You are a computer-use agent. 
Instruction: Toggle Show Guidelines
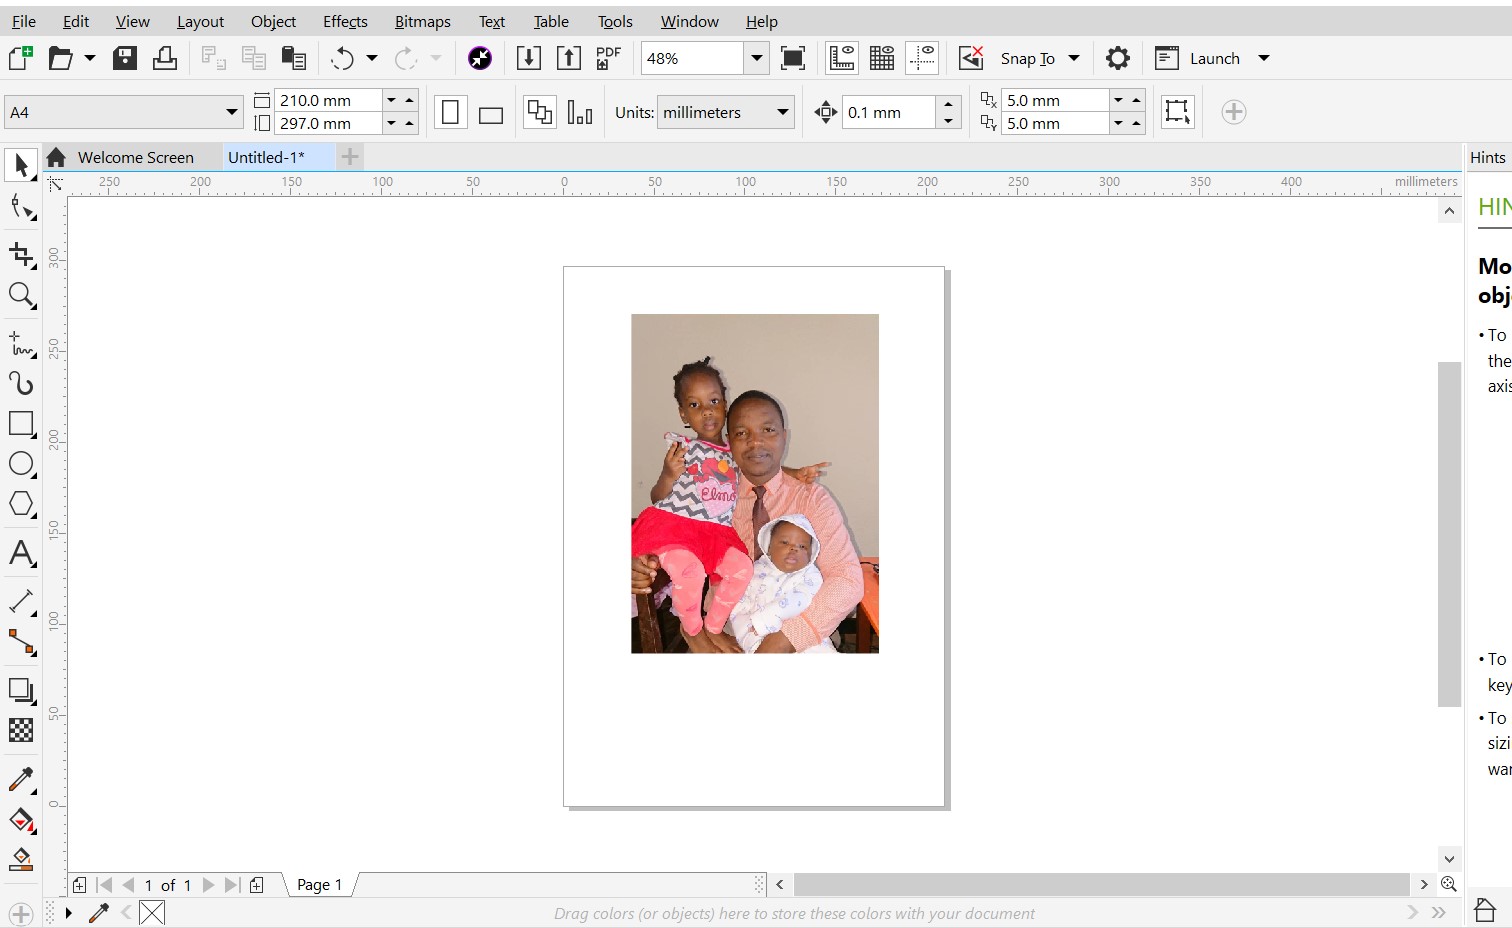pos(922,58)
